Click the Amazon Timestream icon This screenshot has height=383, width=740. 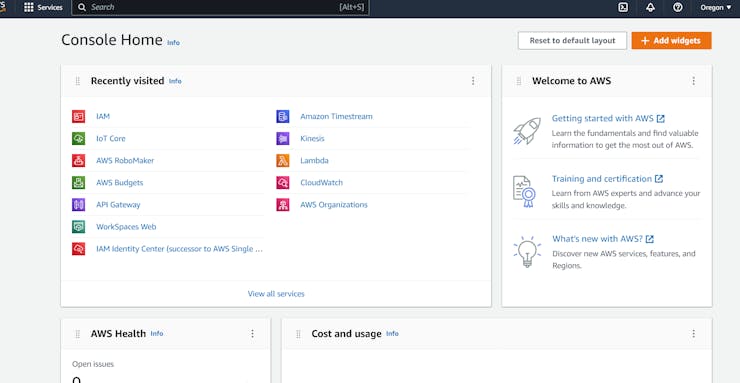[283, 117]
